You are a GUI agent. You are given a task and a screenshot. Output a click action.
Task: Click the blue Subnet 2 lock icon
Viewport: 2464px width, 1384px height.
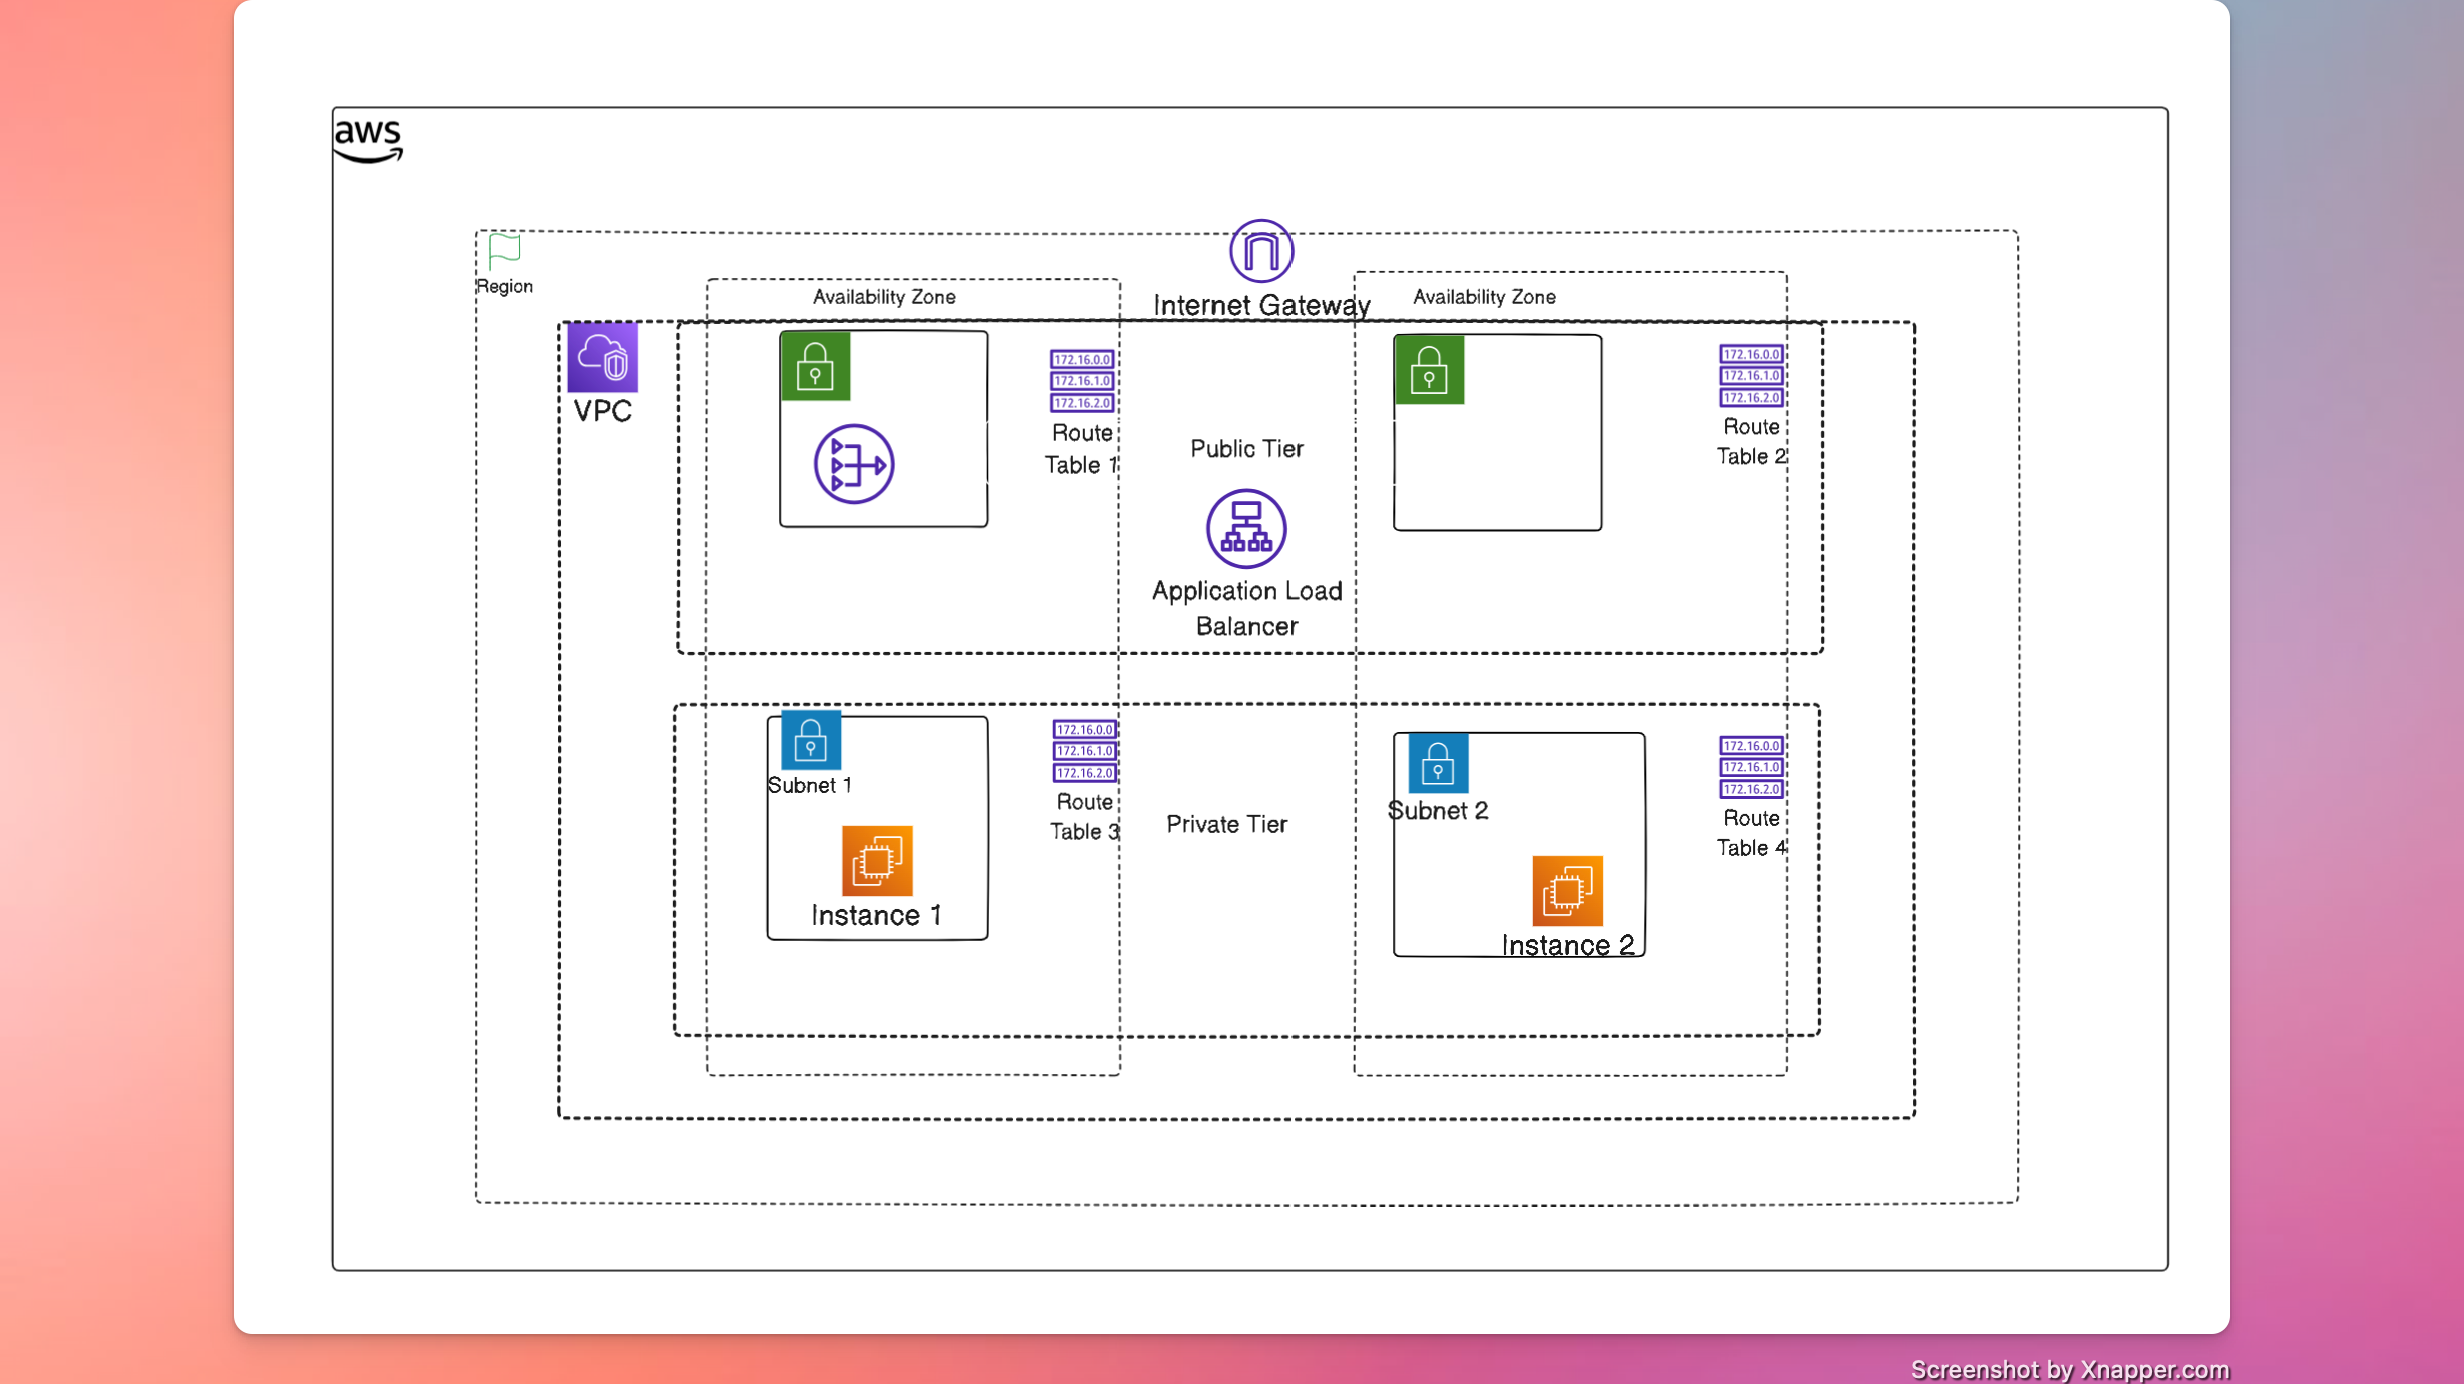coord(1438,763)
